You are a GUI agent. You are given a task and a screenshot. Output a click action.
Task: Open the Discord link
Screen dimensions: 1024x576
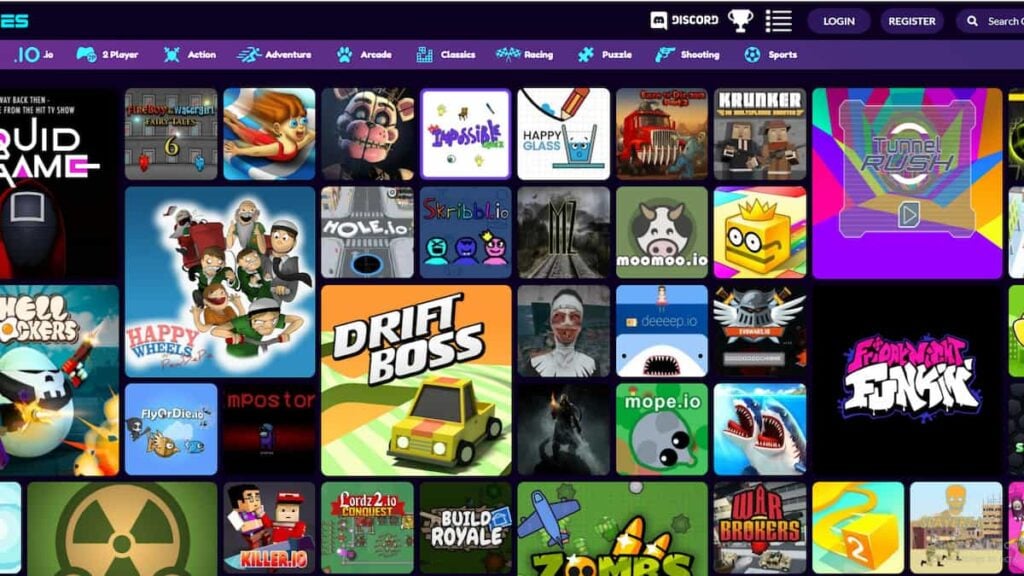pyautogui.click(x=684, y=21)
